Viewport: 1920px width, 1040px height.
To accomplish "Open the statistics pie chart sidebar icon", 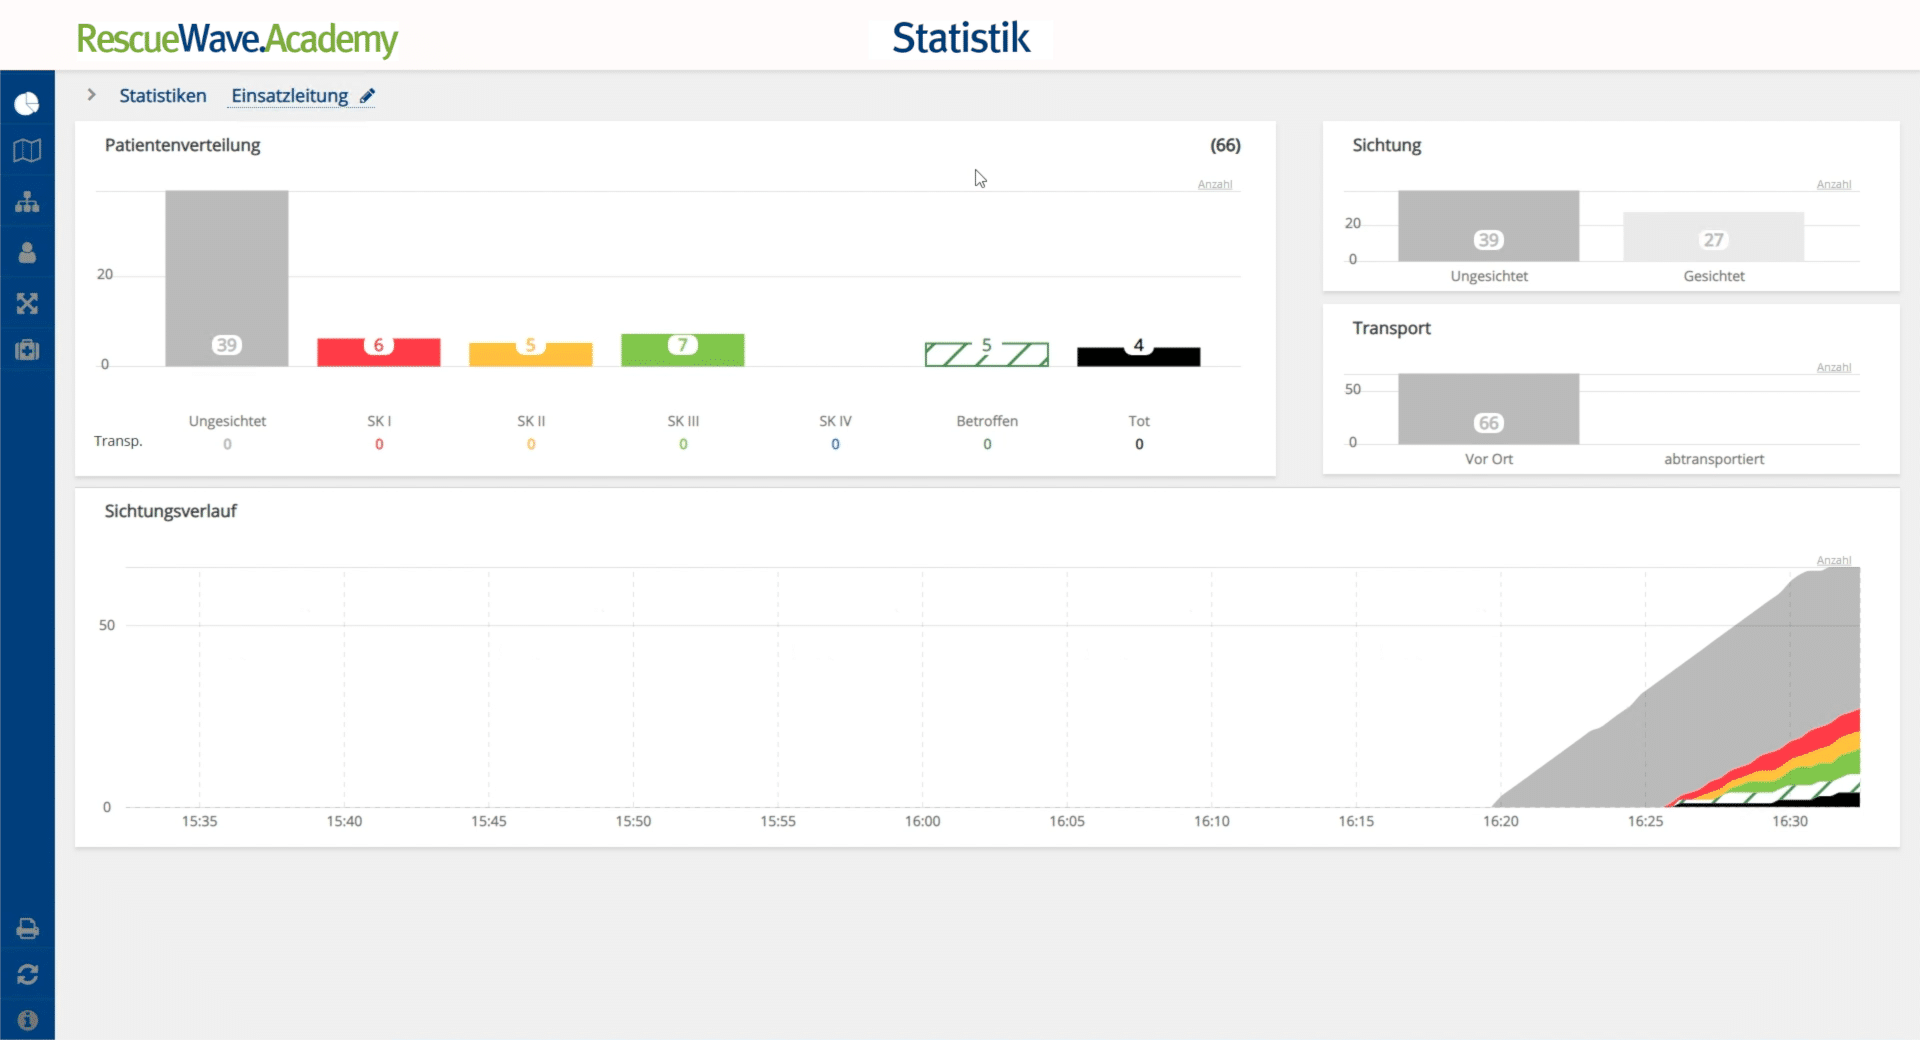I will tap(27, 104).
